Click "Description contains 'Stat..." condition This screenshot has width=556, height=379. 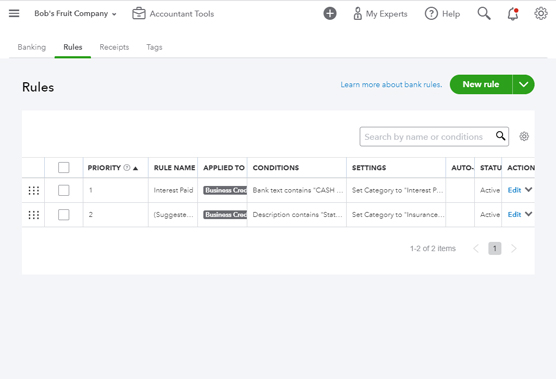[x=298, y=214]
